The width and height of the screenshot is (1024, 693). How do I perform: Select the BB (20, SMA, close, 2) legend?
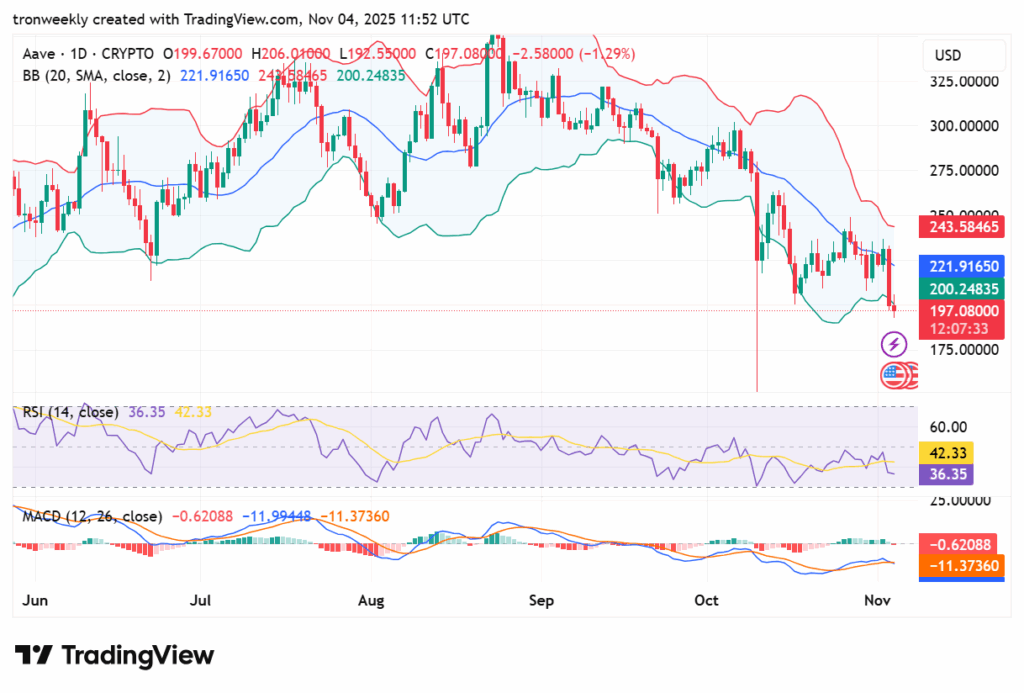point(96,75)
